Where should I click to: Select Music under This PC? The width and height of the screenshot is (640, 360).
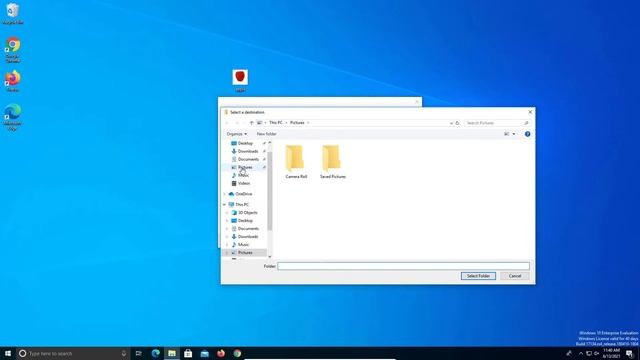[243, 244]
